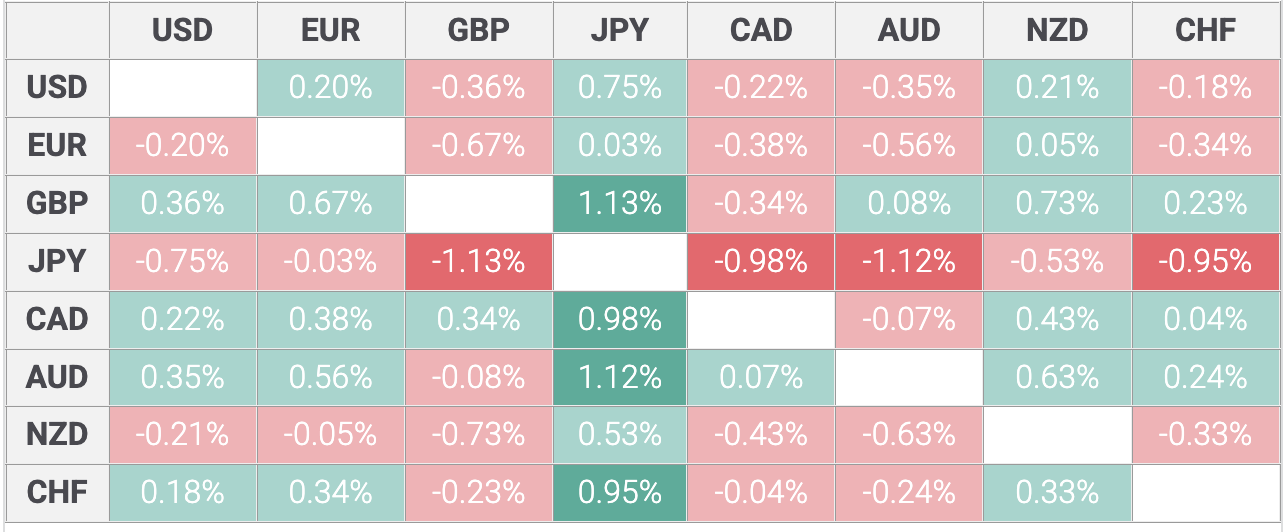The image size is (1286, 532).
Task: Select the -1.13% JPY/GBP cell
Action: tap(478, 261)
